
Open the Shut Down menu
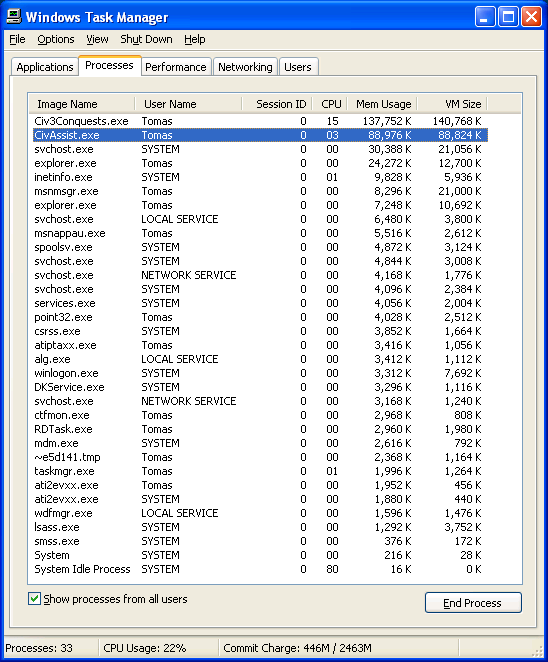coord(146,39)
